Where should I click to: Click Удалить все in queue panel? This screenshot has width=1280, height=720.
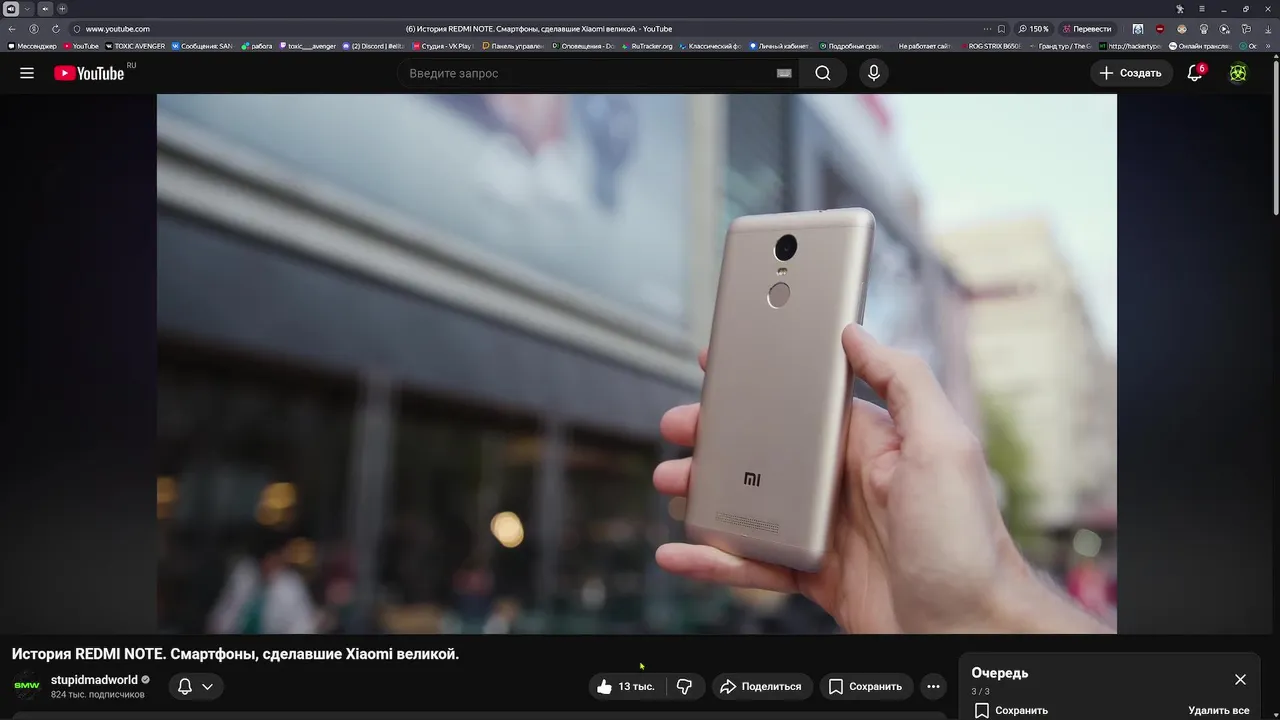click(1219, 710)
